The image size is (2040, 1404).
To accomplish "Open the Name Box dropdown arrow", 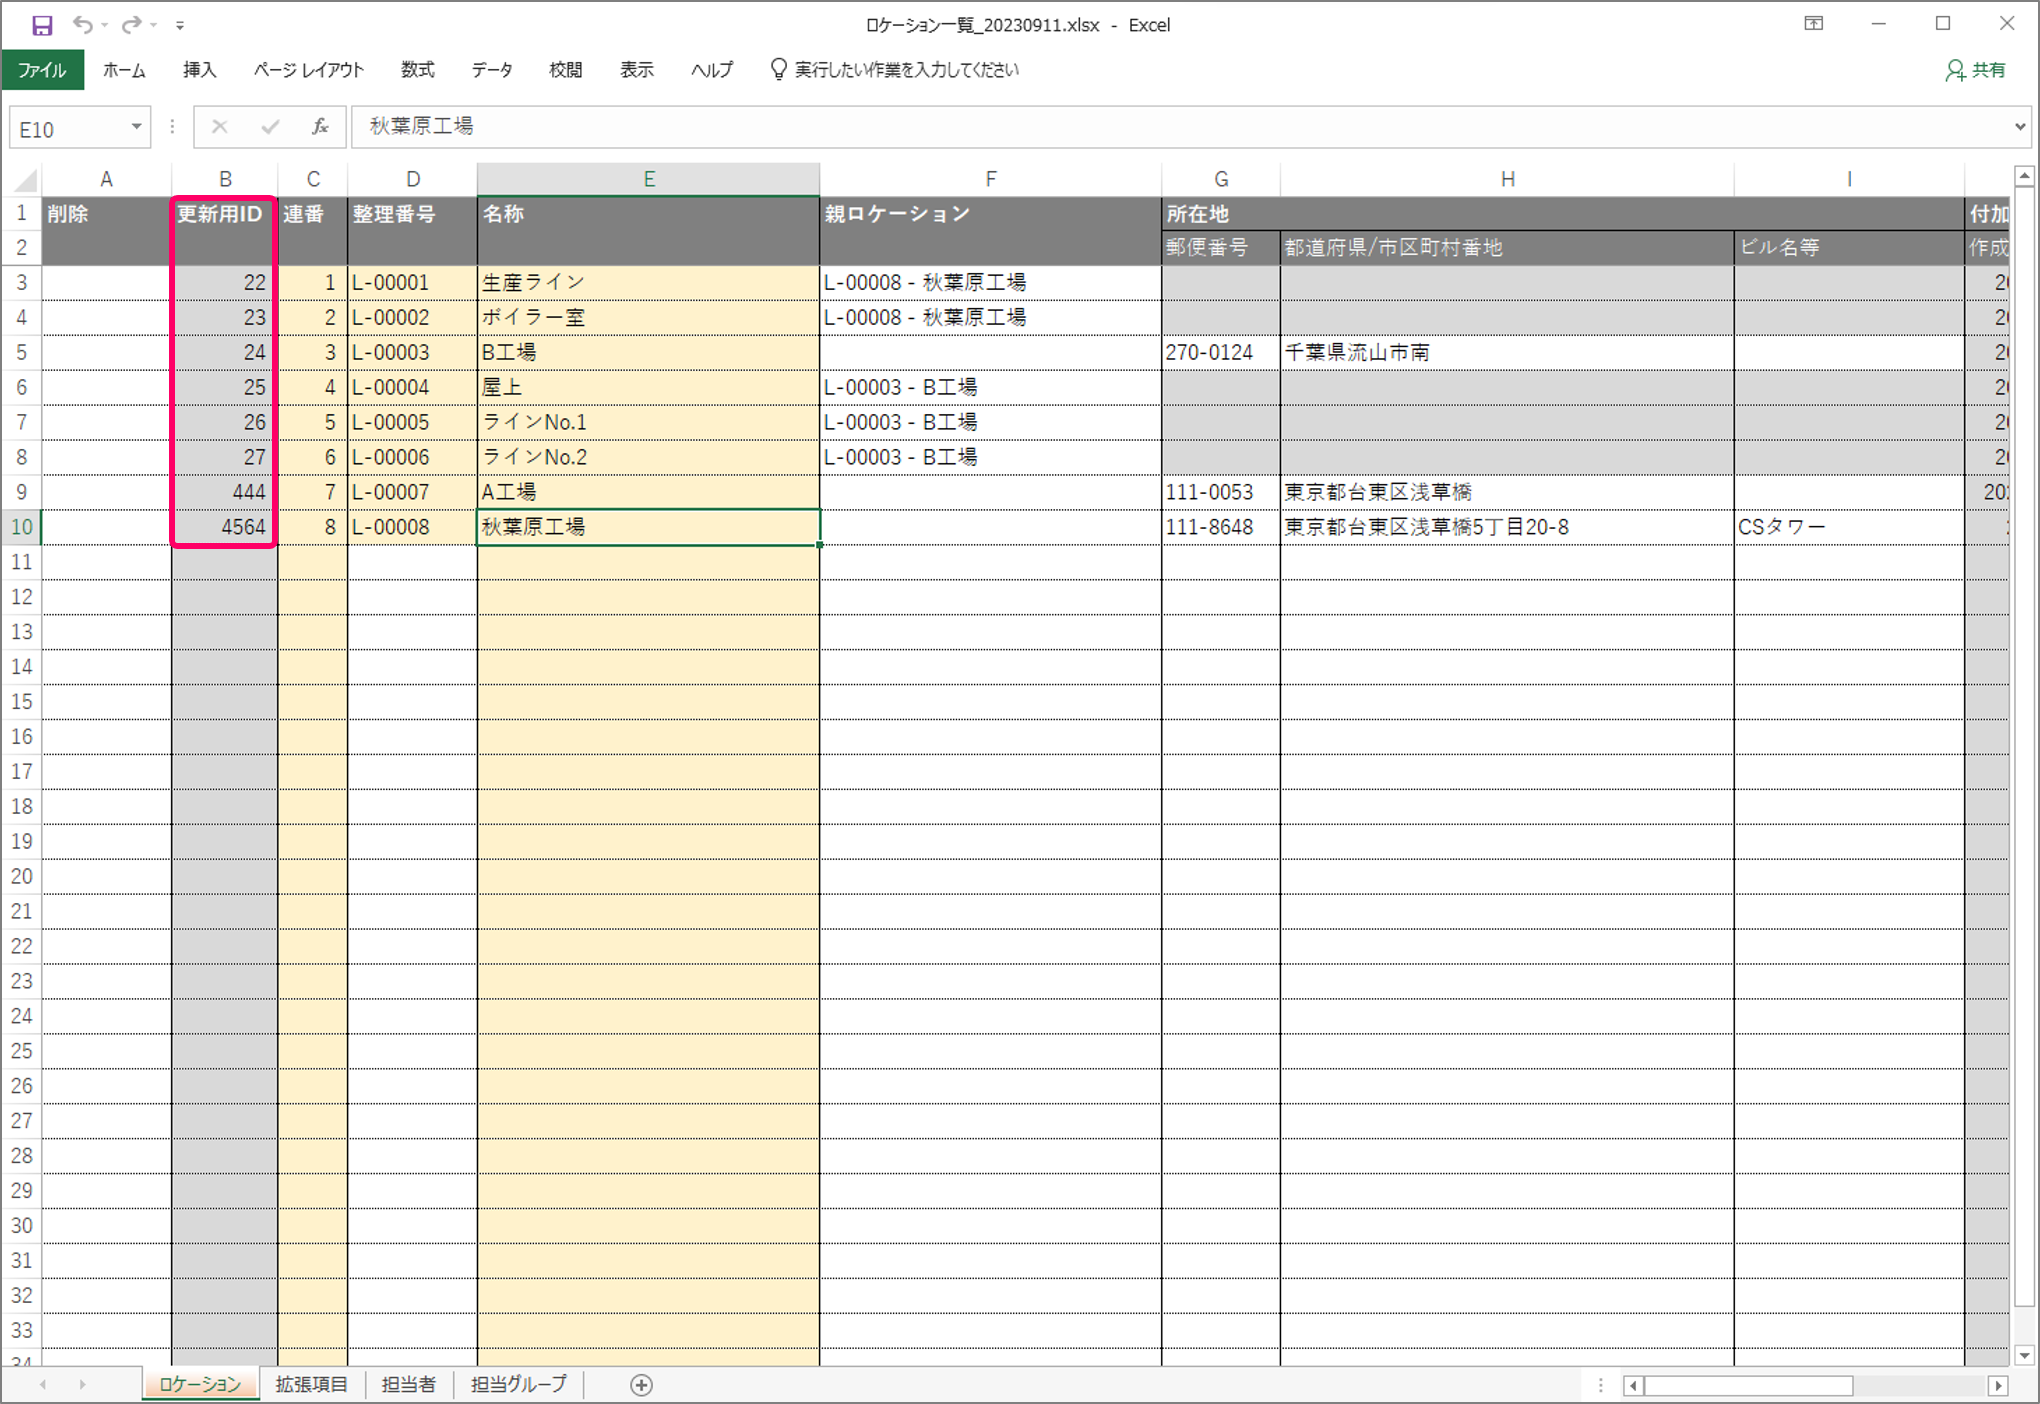I will click(x=136, y=127).
